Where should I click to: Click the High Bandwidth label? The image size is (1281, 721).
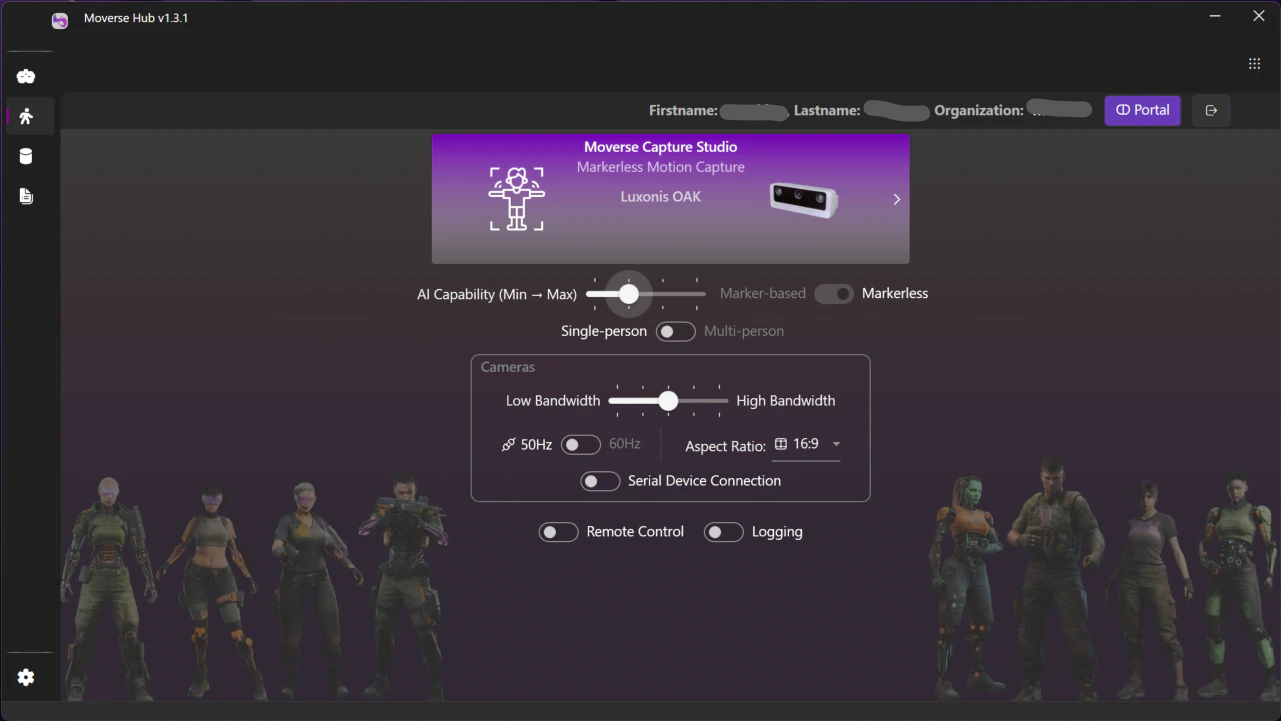pos(786,401)
